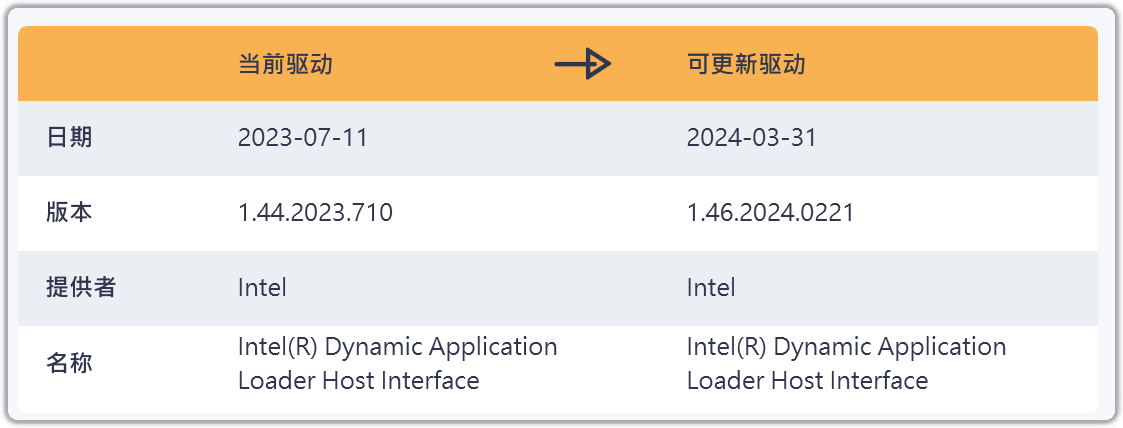Screen dimensions: 1123x428
Task: Select current driver name Intel(R) Dynamic Application
Action: pyautogui.click(x=397, y=347)
